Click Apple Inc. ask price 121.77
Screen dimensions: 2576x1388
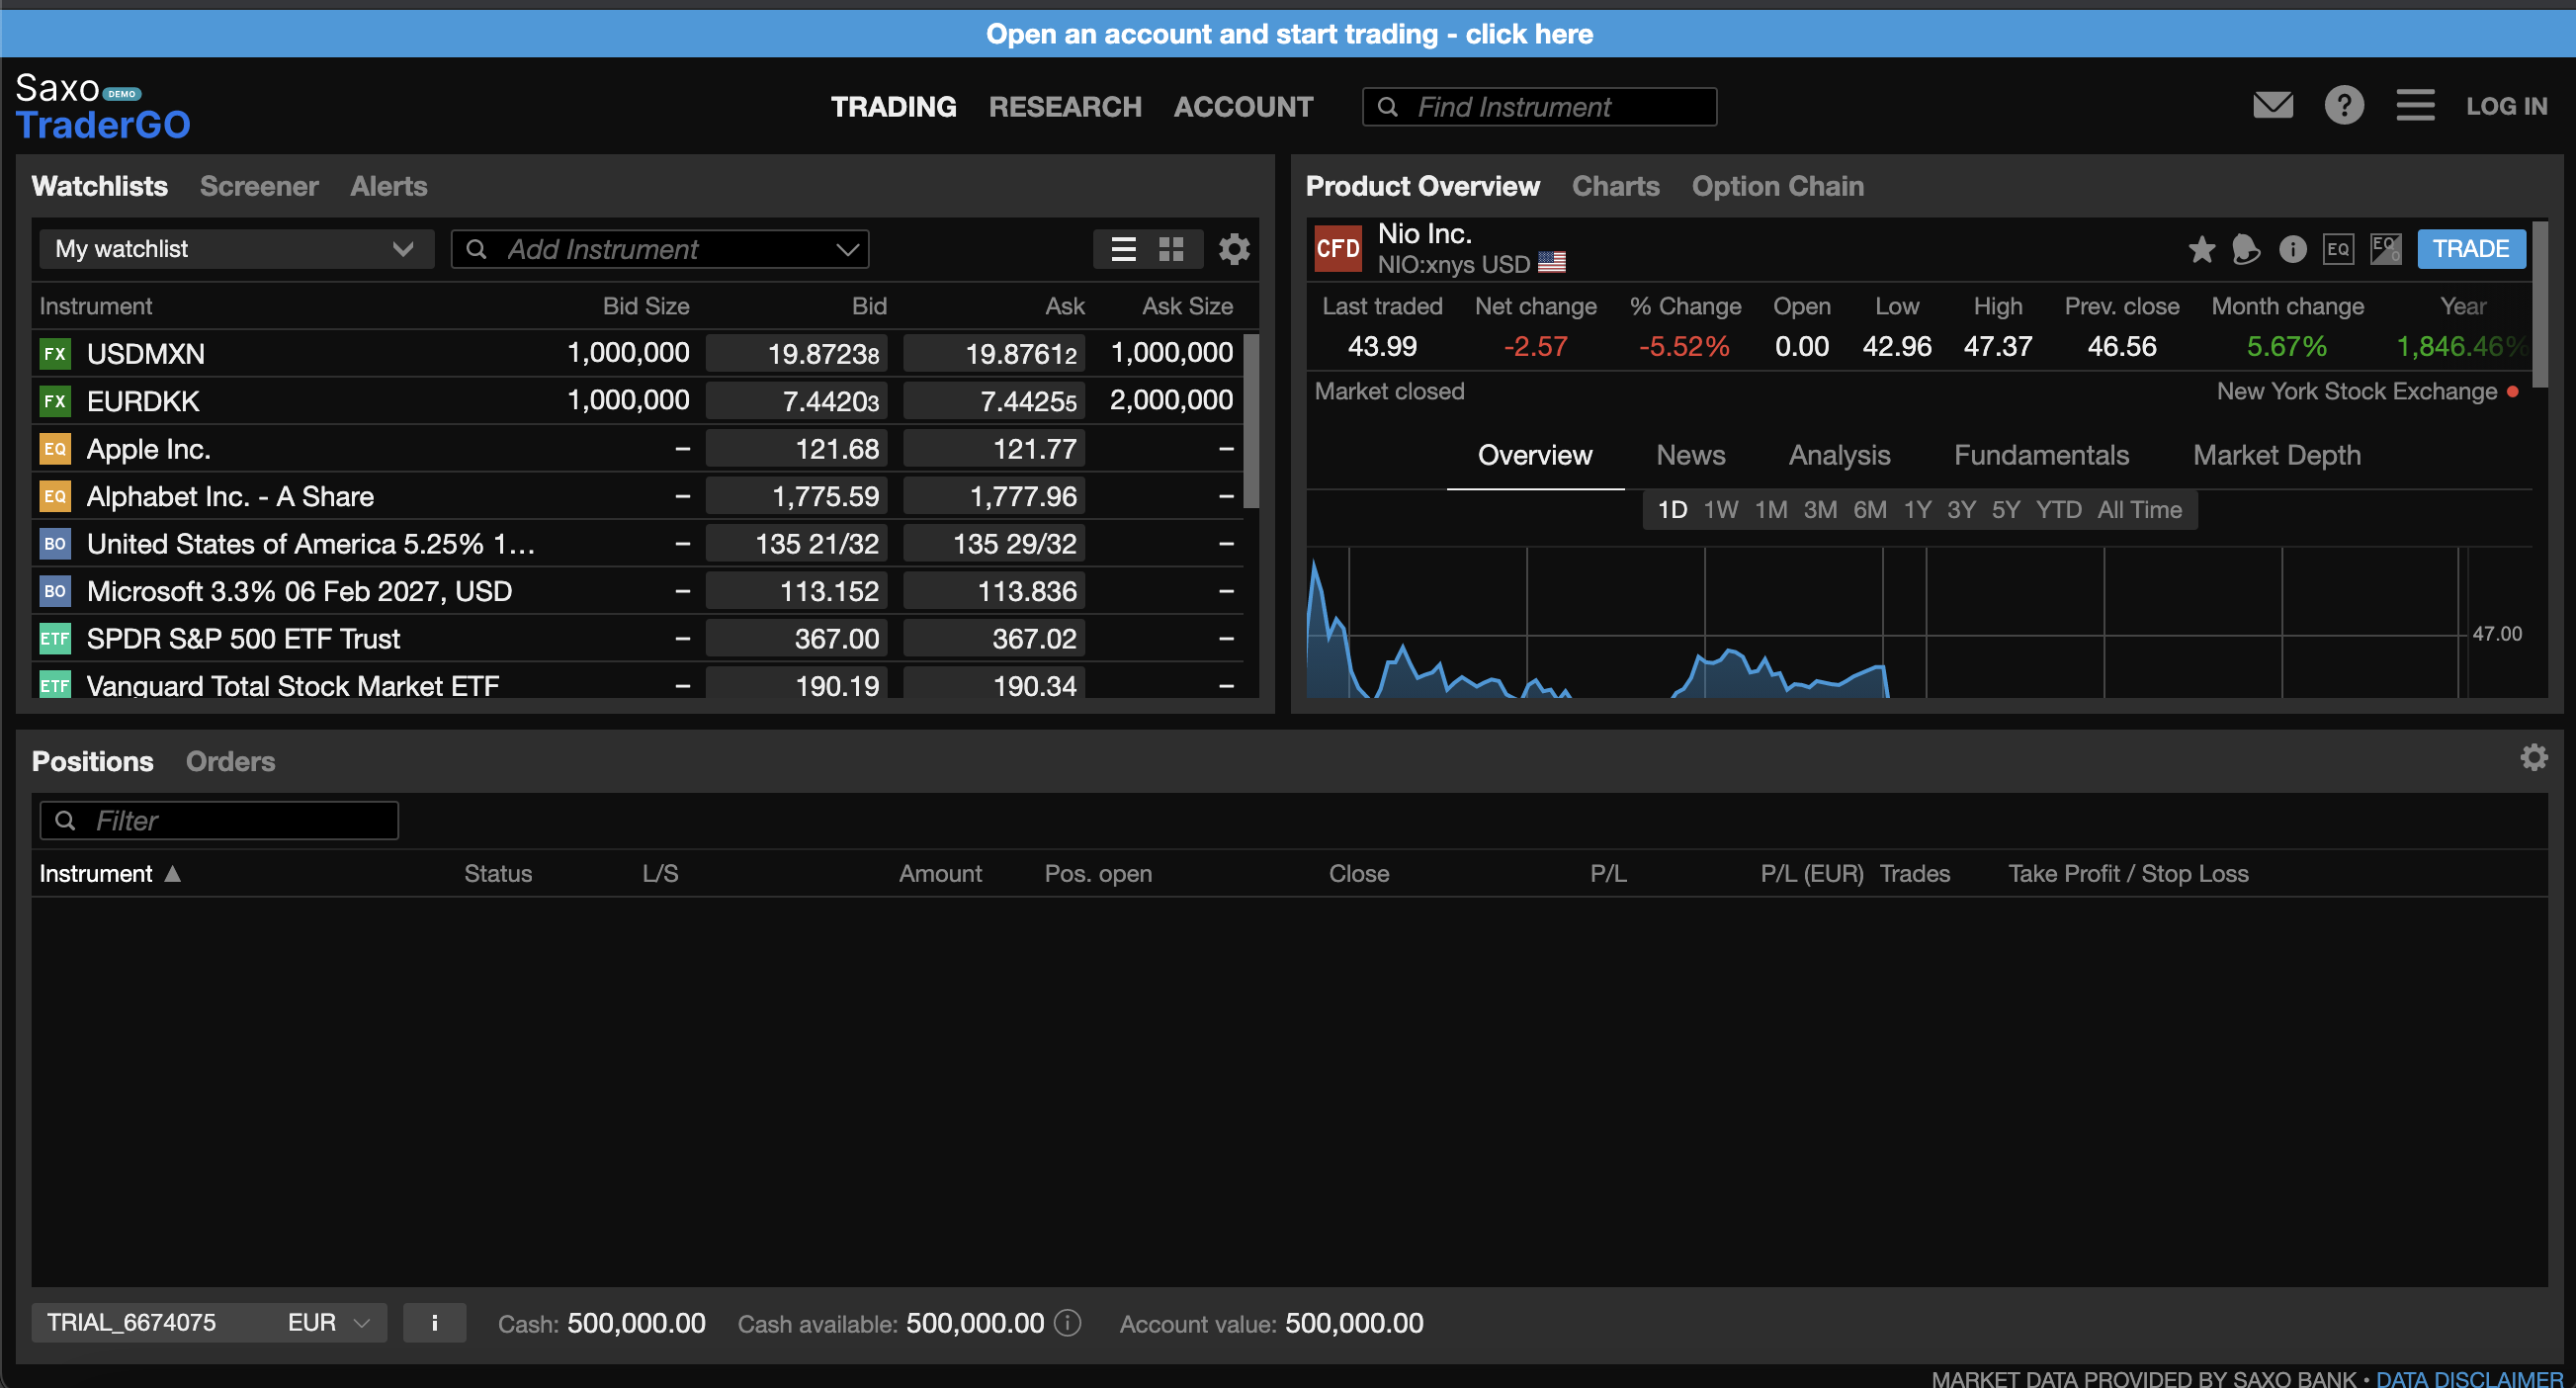[994, 449]
